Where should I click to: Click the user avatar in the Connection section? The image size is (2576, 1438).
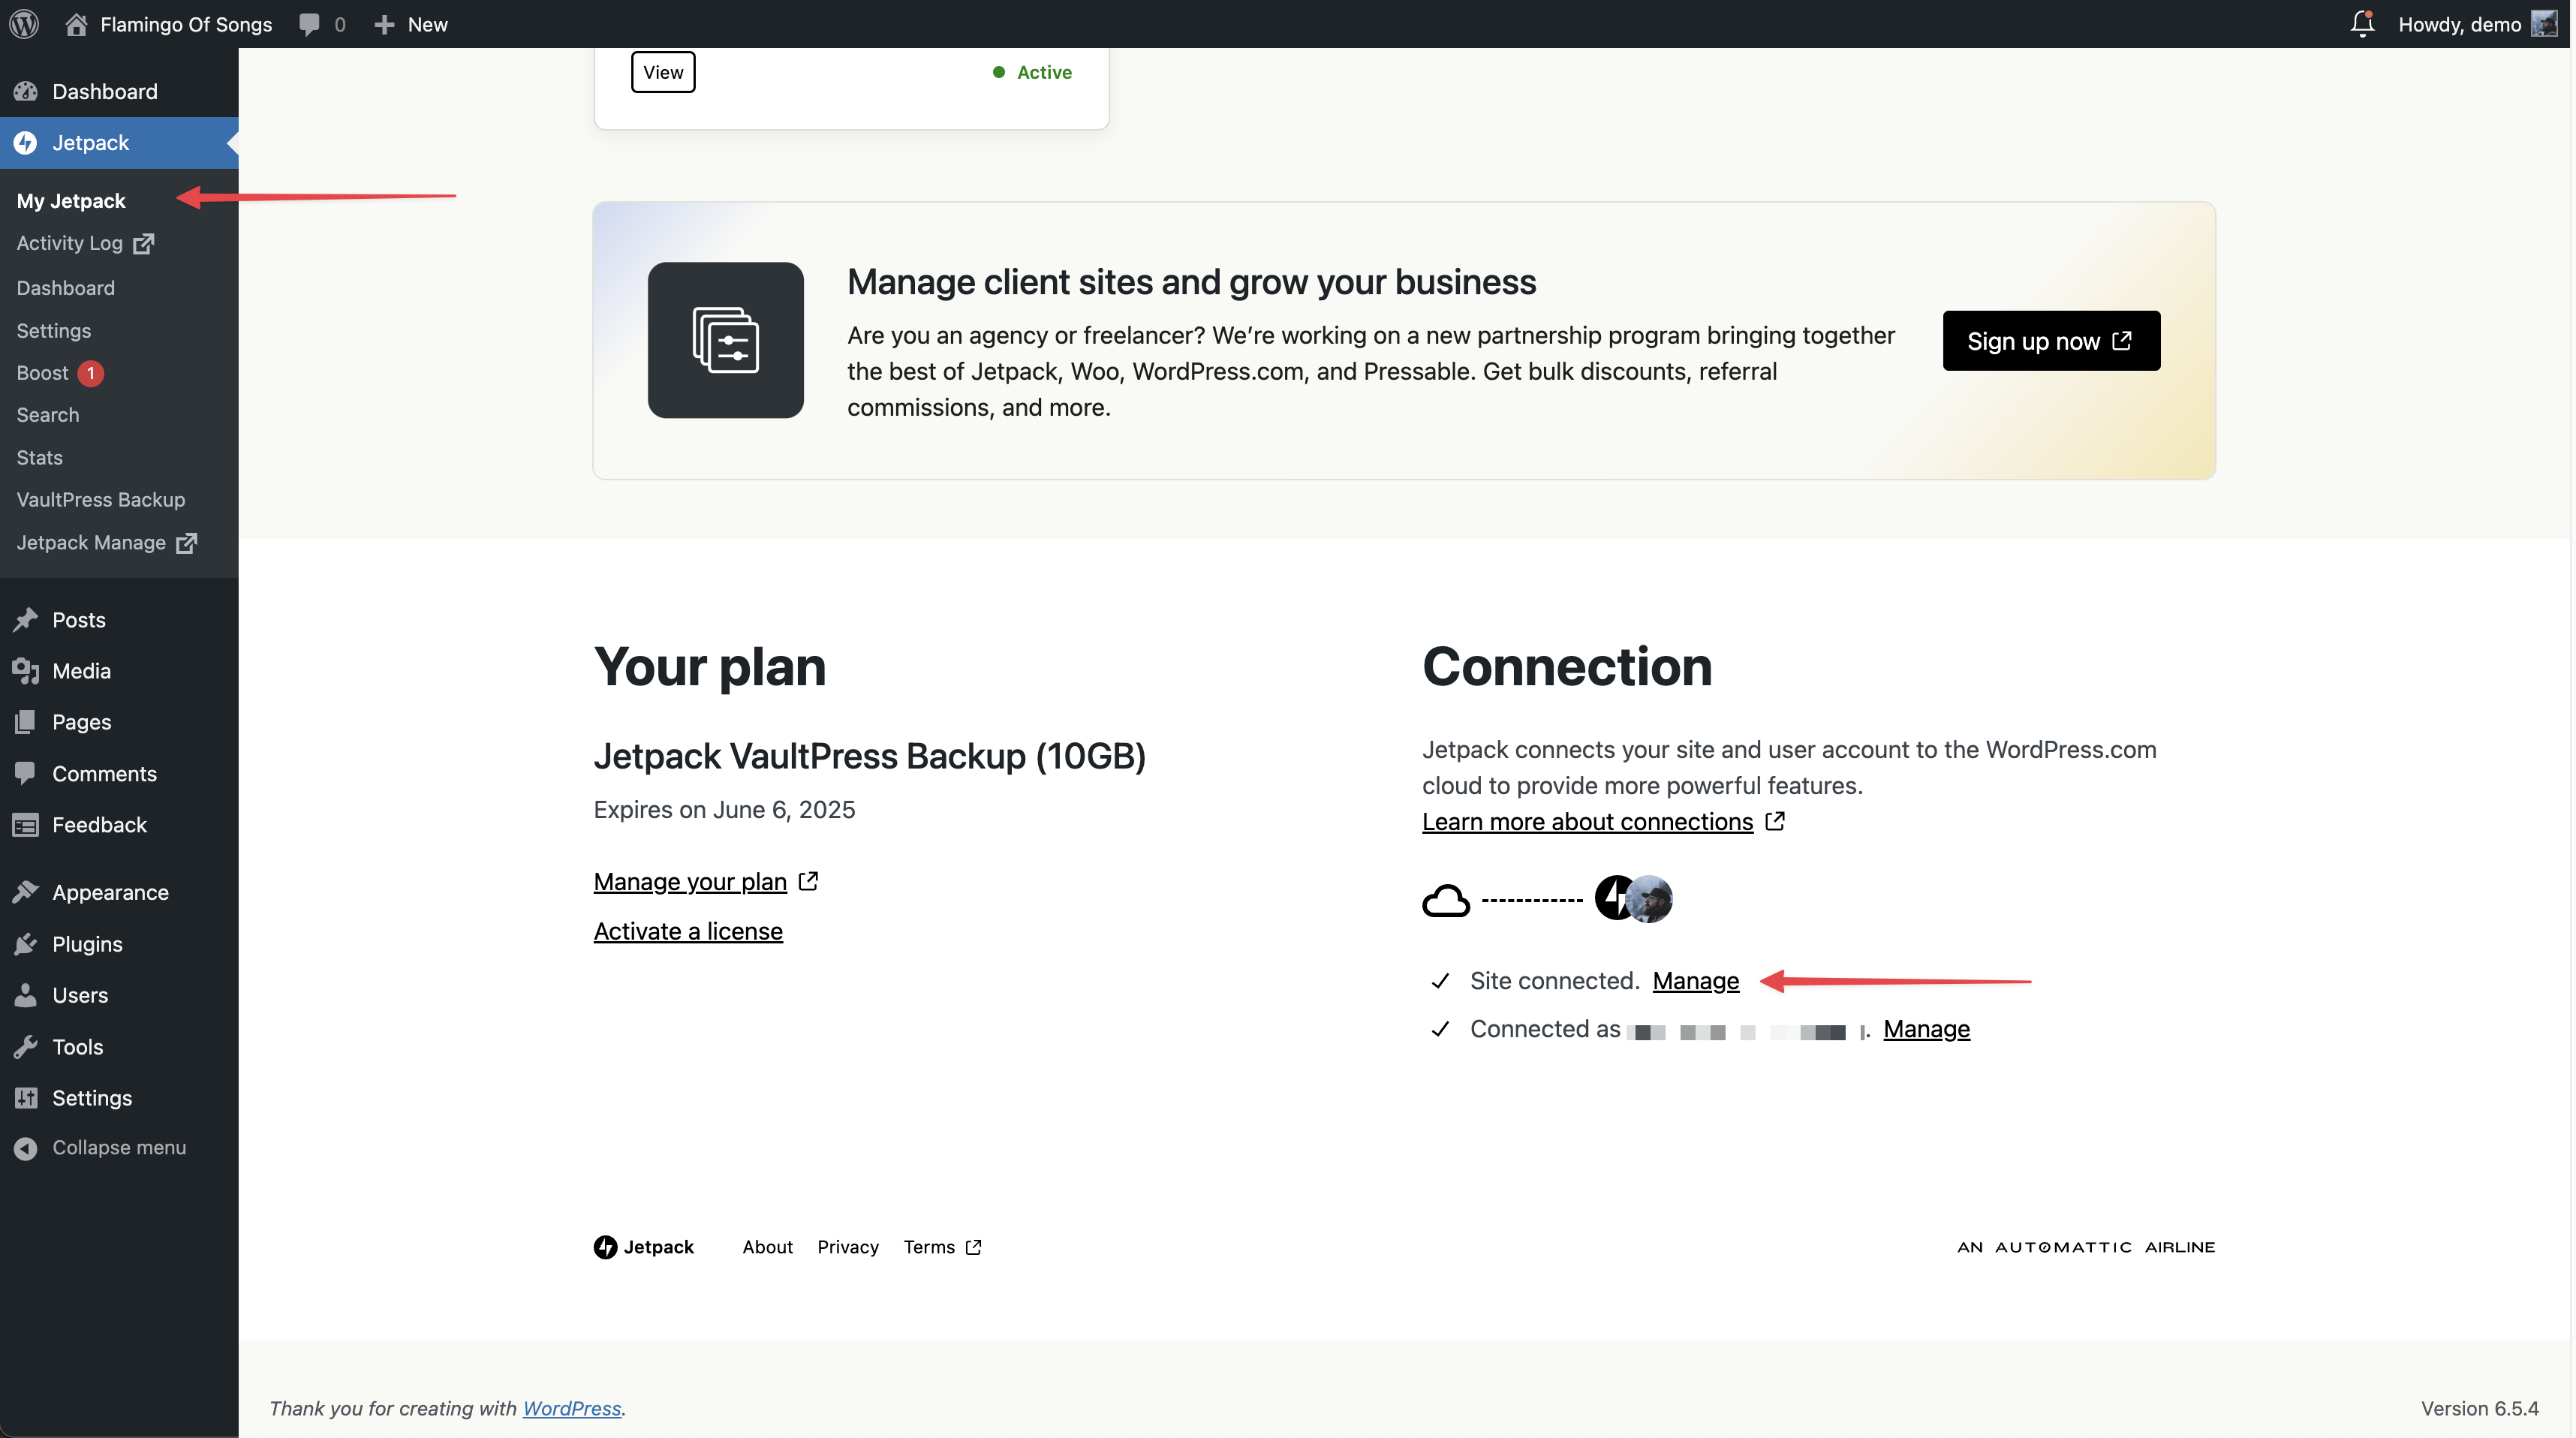[1649, 899]
